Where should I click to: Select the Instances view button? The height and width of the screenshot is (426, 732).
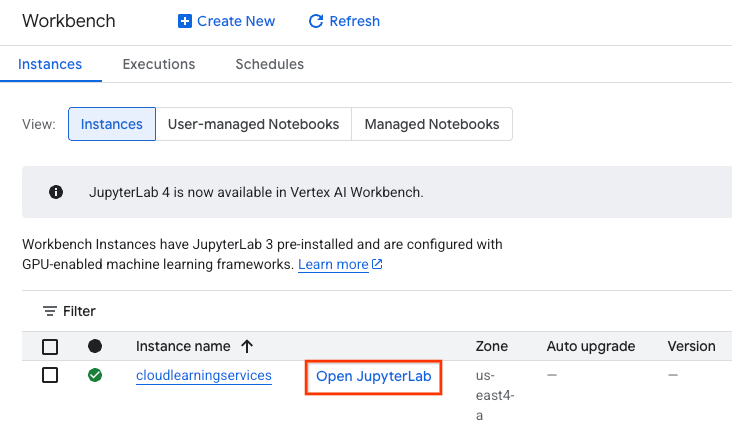pyautogui.click(x=112, y=124)
